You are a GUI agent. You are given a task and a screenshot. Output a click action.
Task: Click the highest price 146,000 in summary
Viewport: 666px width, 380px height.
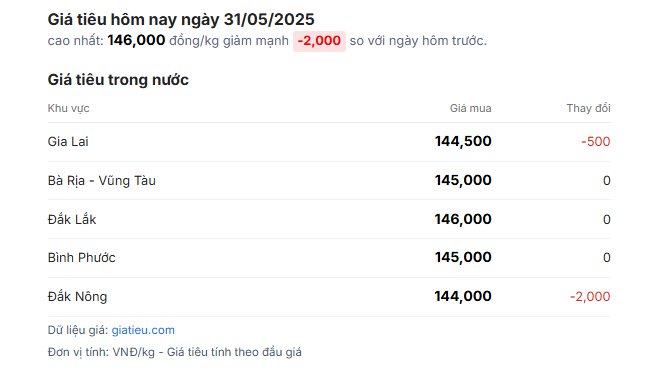click(x=136, y=40)
